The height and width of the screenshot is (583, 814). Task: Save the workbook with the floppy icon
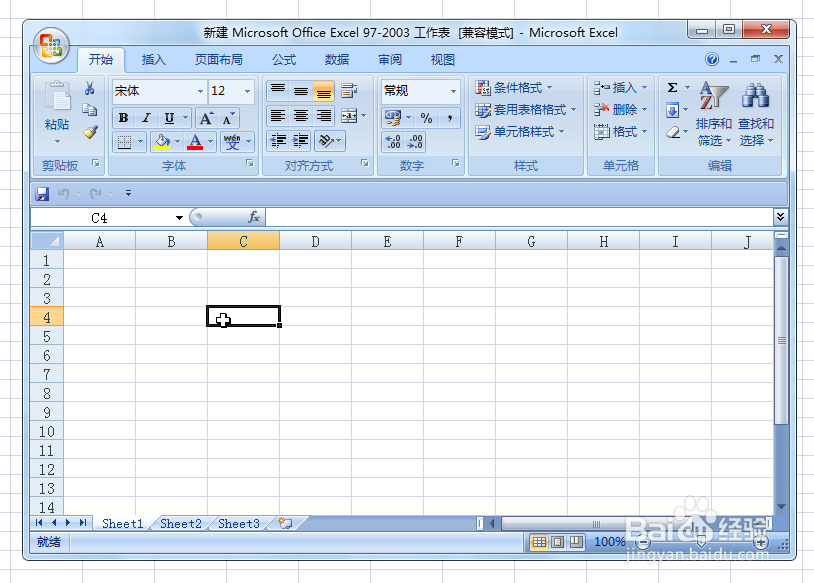click(42, 194)
